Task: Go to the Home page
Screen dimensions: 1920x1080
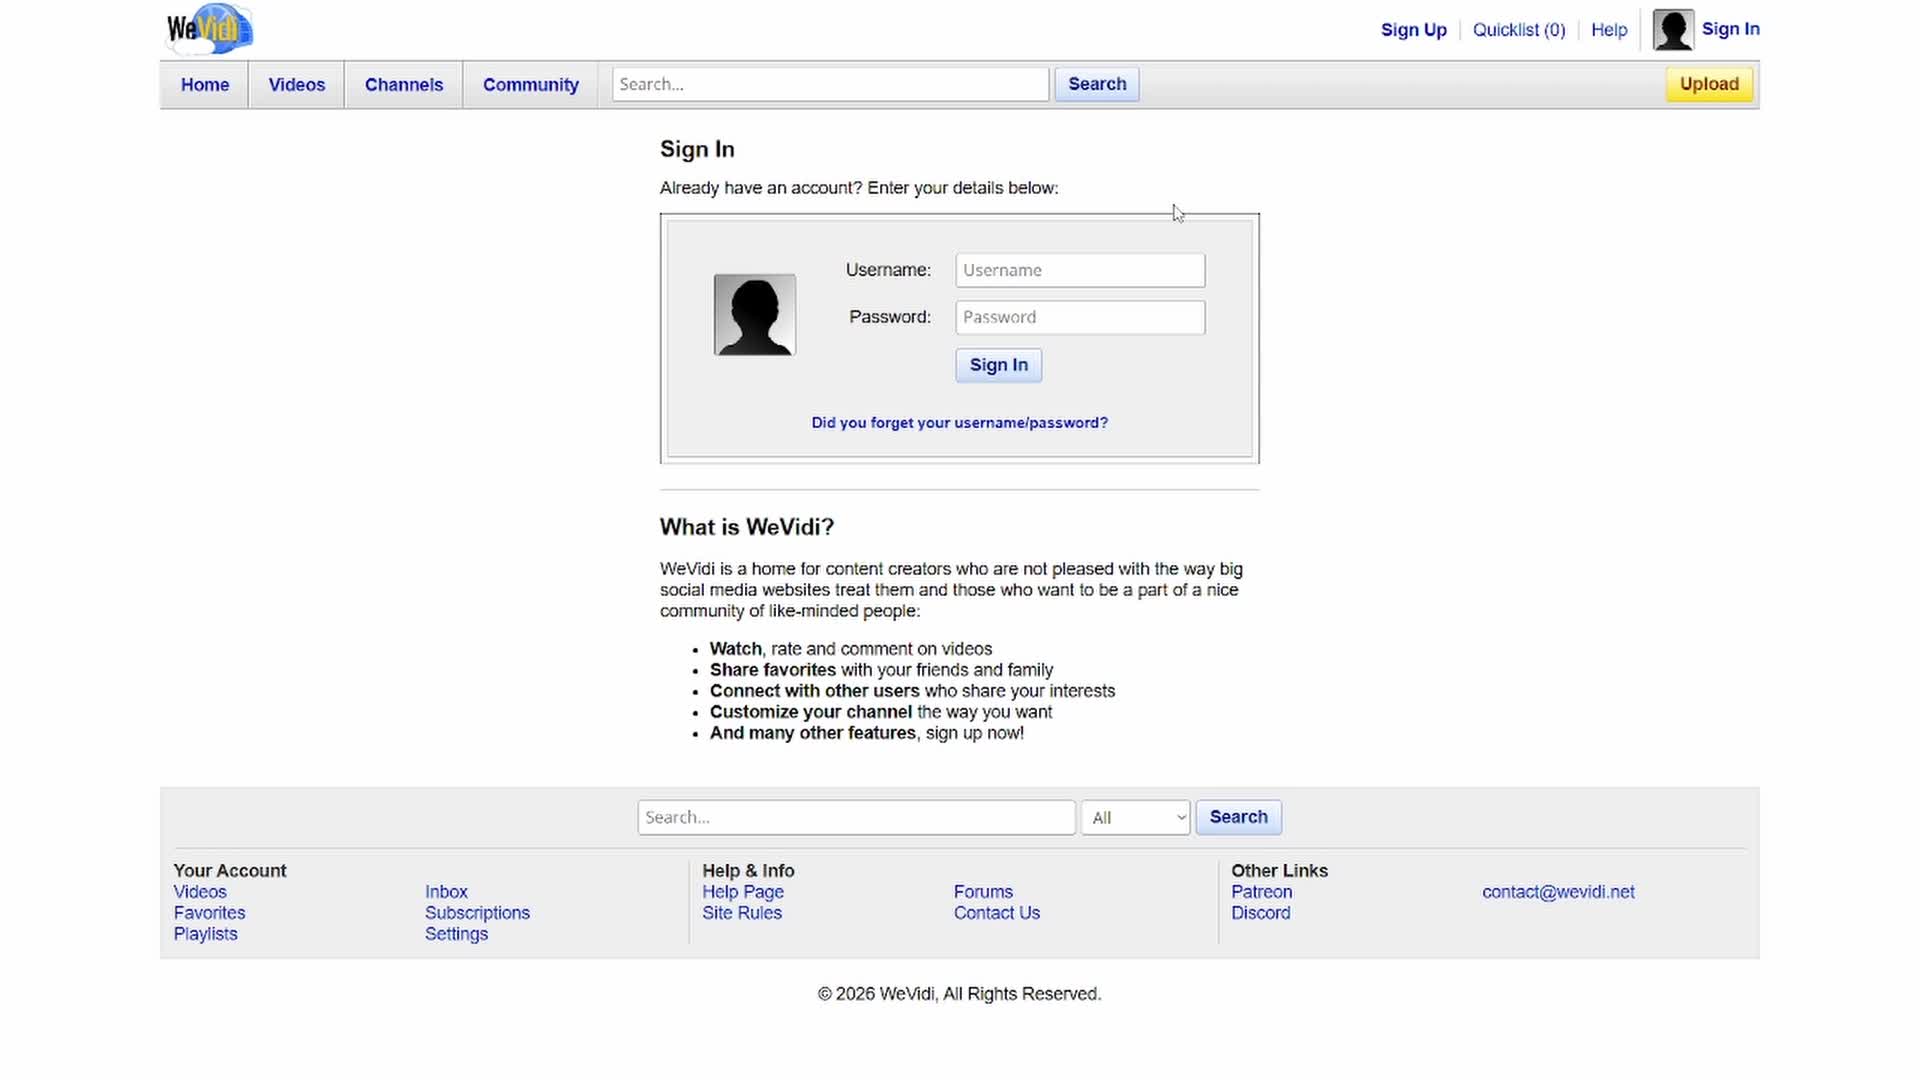Action: point(204,84)
